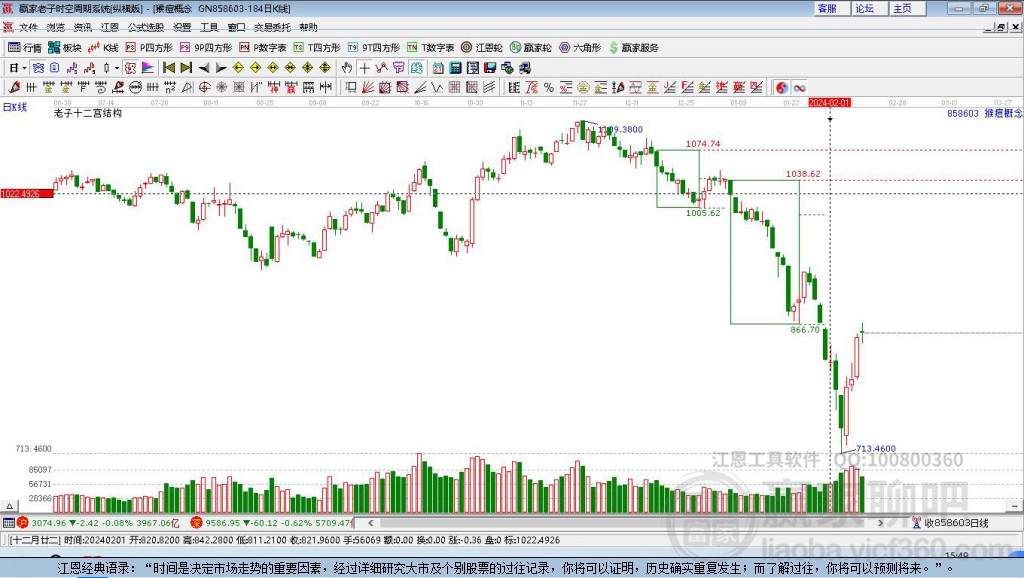The height and width of the screenshot is (578, 1024).
Task: Click the up triangle button beside volume panel
Action: pos(9,506)
